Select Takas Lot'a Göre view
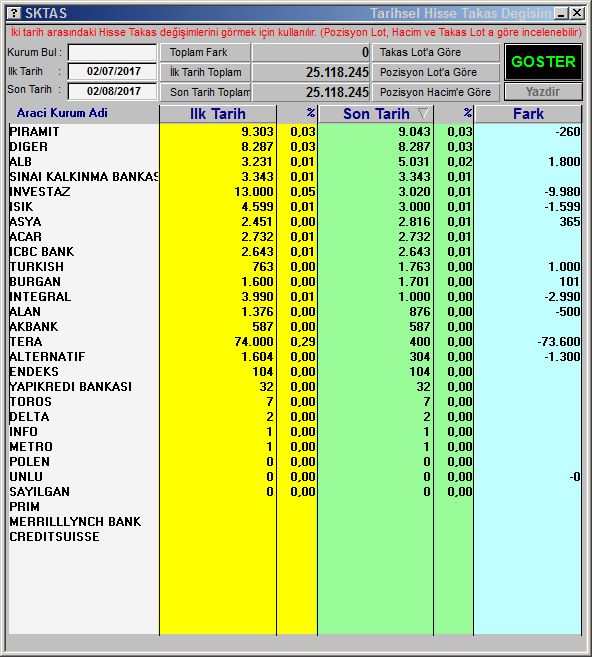Viewport: 592px width, 657px height. point(436,52)
